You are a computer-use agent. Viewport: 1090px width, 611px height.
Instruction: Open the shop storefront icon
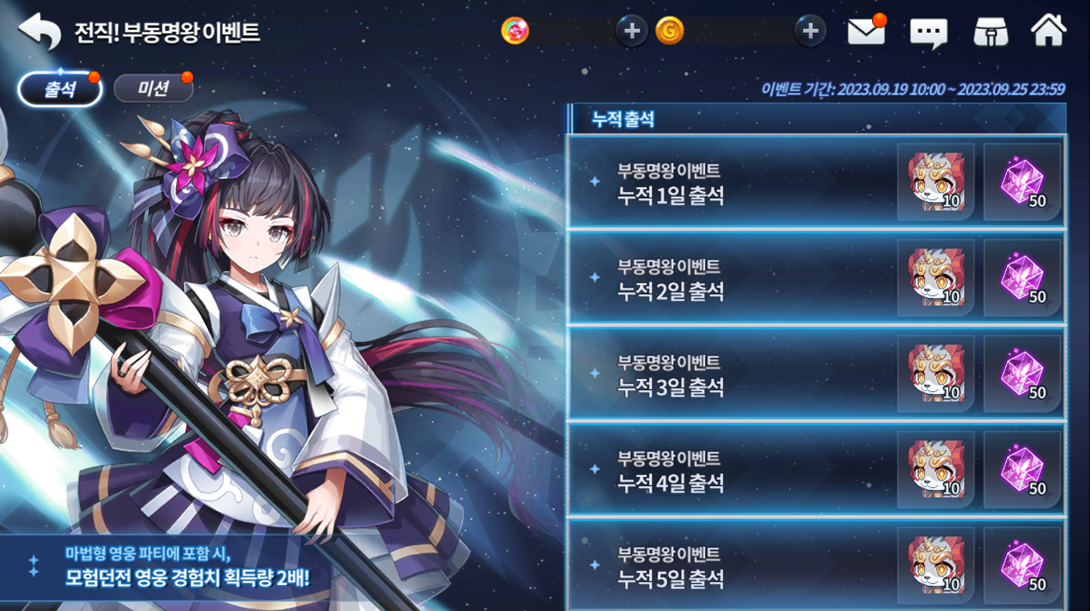(991, 32)
